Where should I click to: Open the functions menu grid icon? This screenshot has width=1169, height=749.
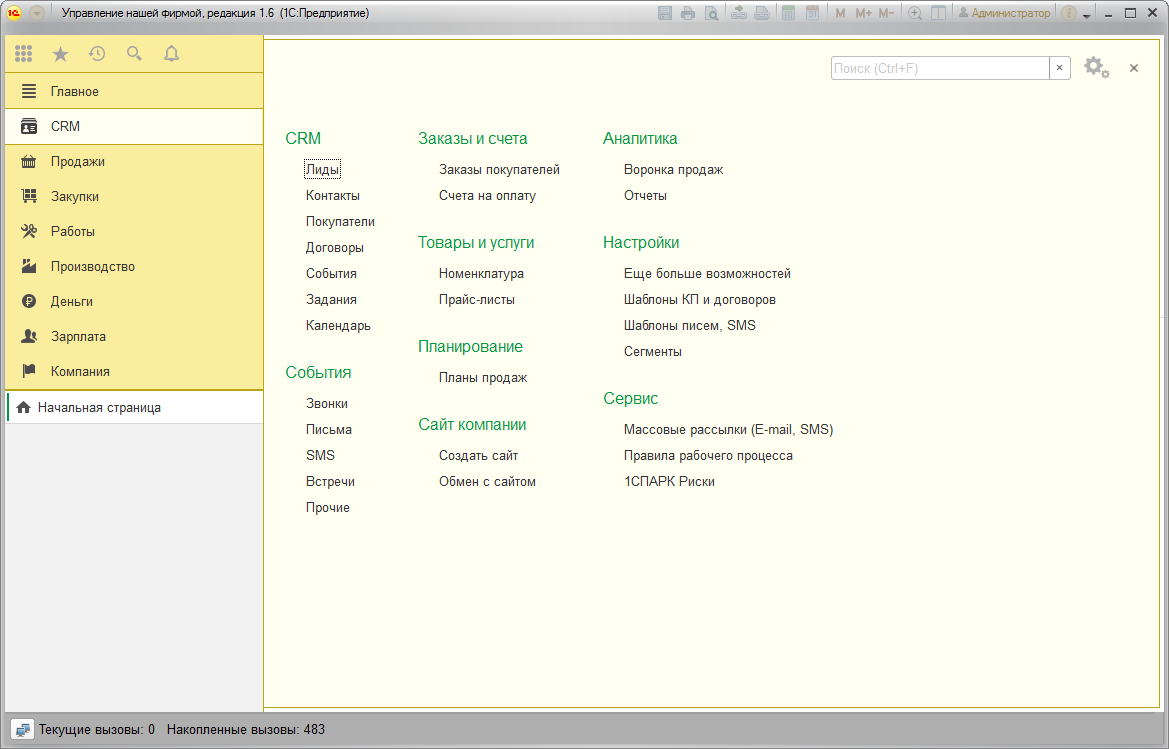pyautogui.click(x=23, y=54)
